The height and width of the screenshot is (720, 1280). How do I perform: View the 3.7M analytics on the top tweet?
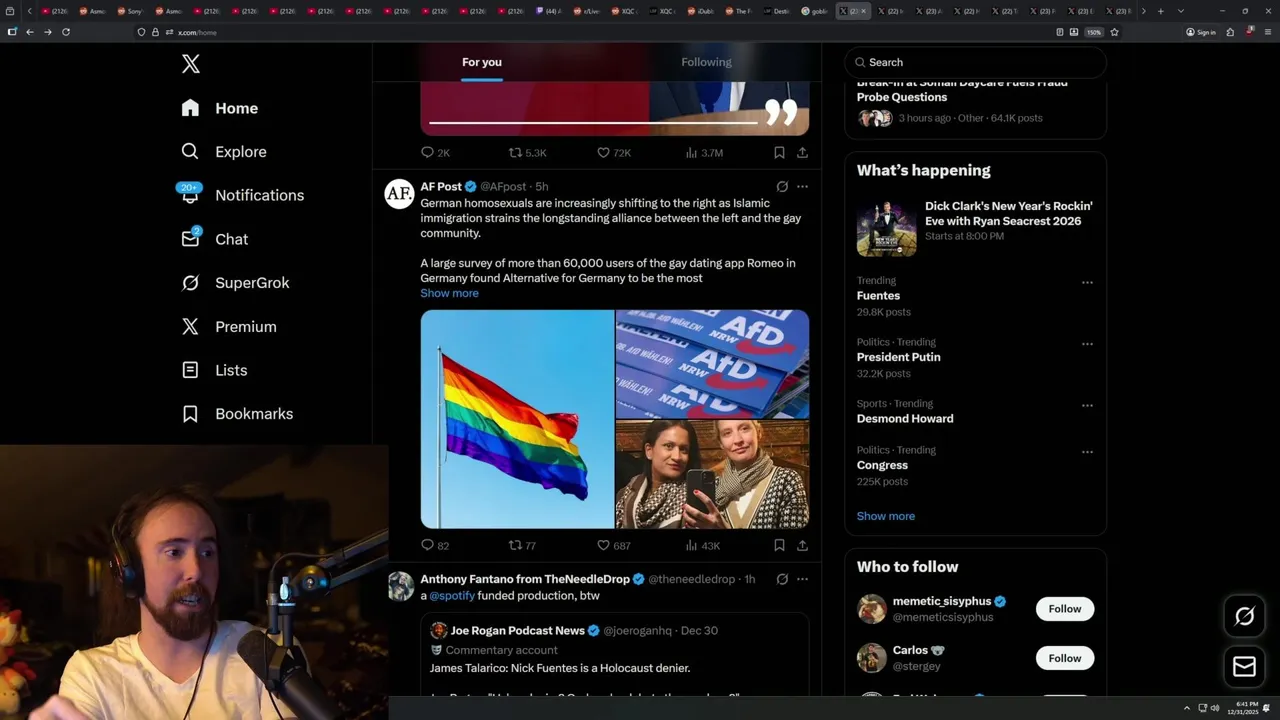point(704,153)
